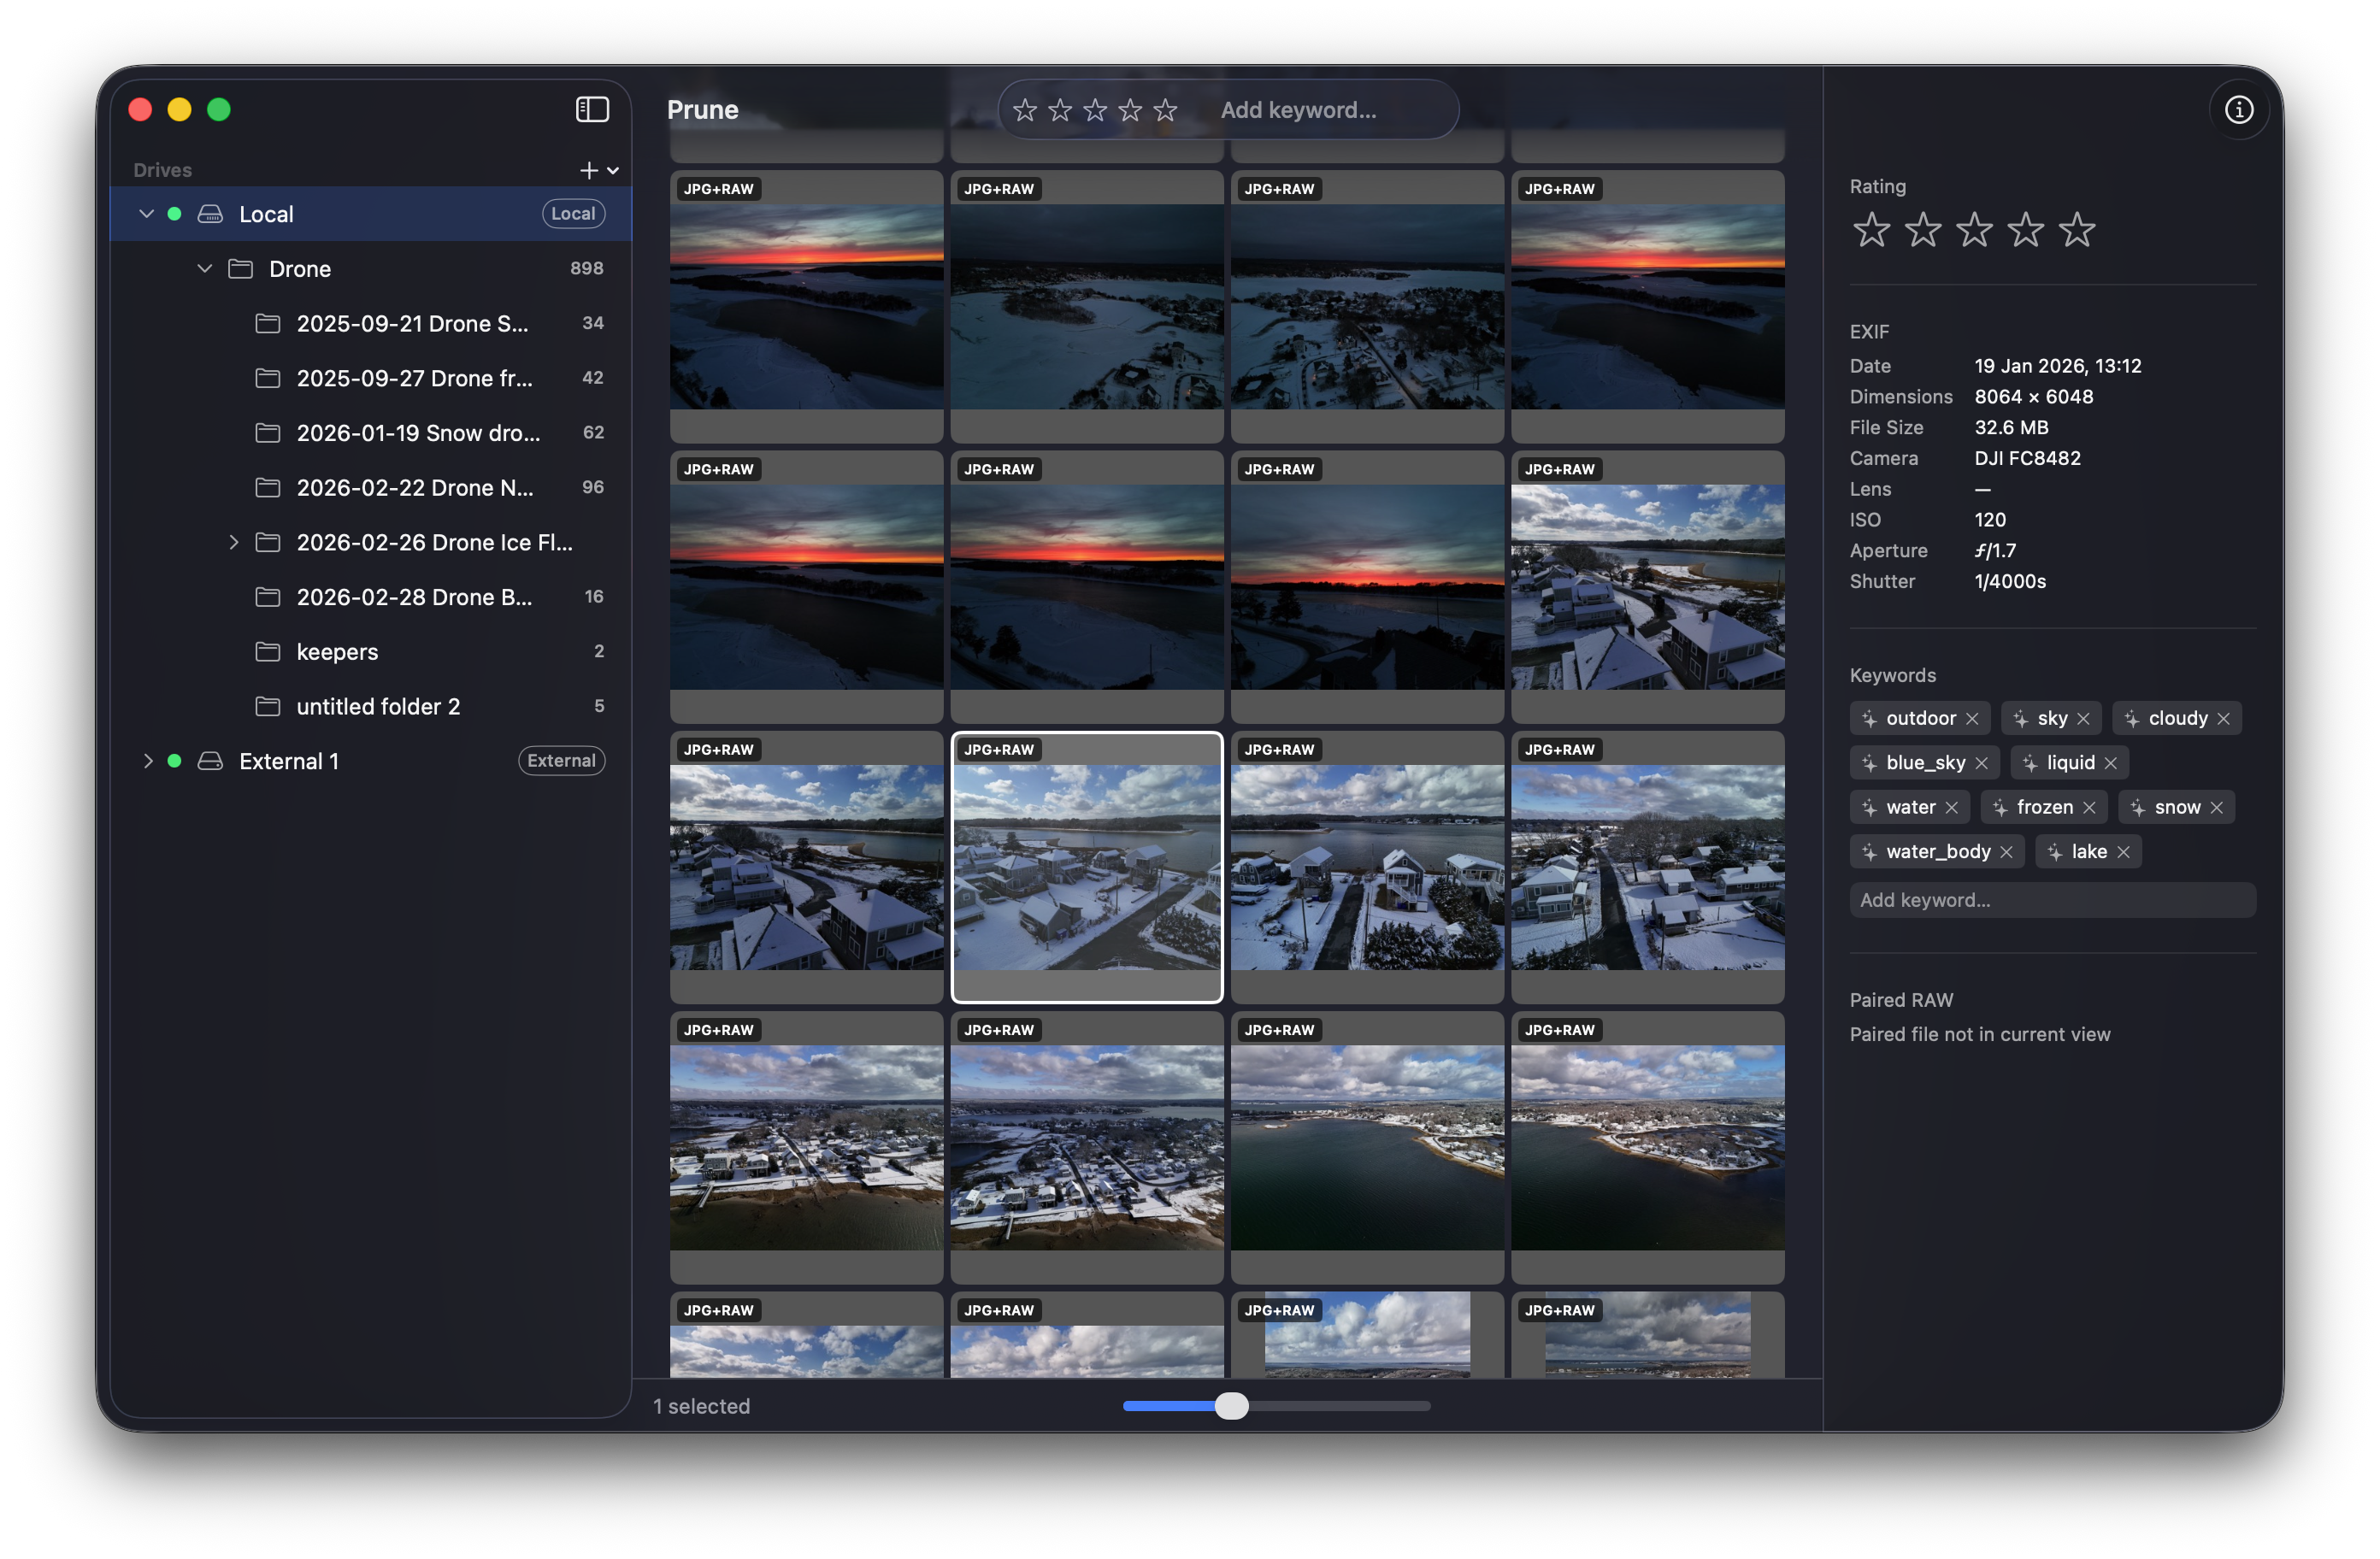
Task: Click the add drive plus icon
Action: tap(589, 171)
